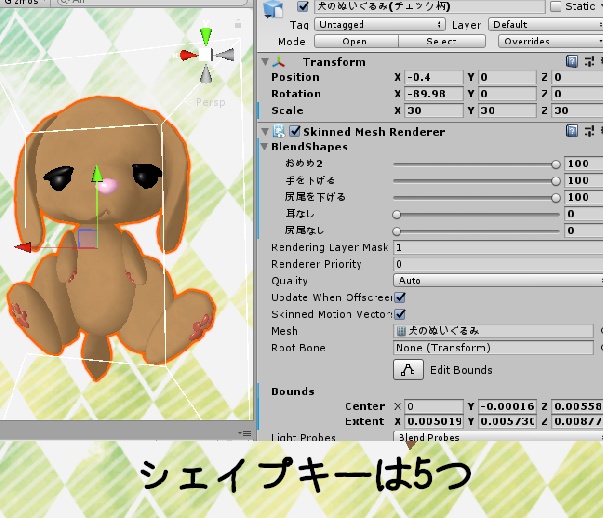
Task: Click the Transform component axes icon
Action: pyautogui.click(x=279, y=62)
